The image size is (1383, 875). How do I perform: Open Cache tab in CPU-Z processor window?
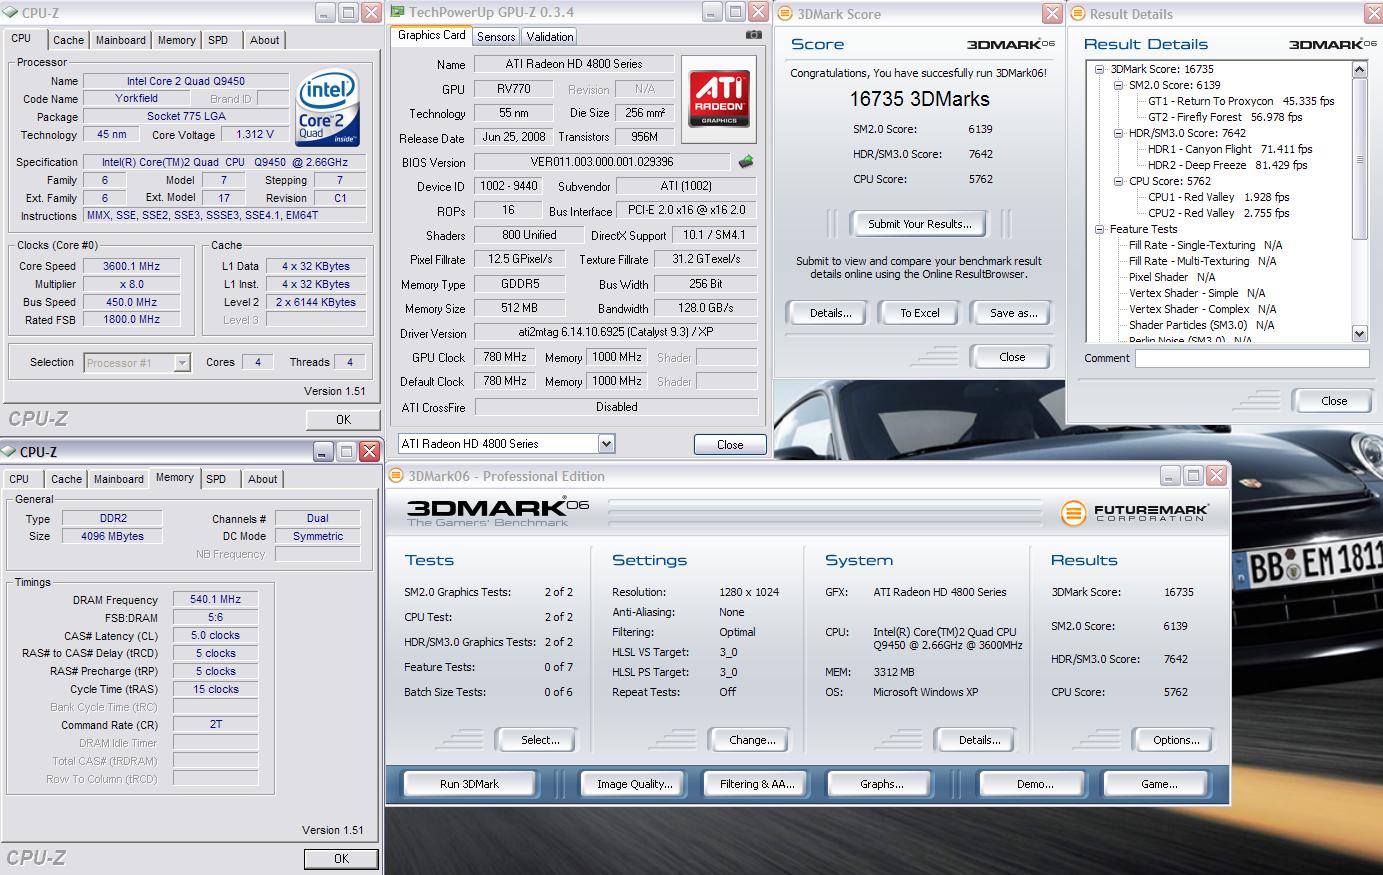pyautogui.click(x=68, y=40)
